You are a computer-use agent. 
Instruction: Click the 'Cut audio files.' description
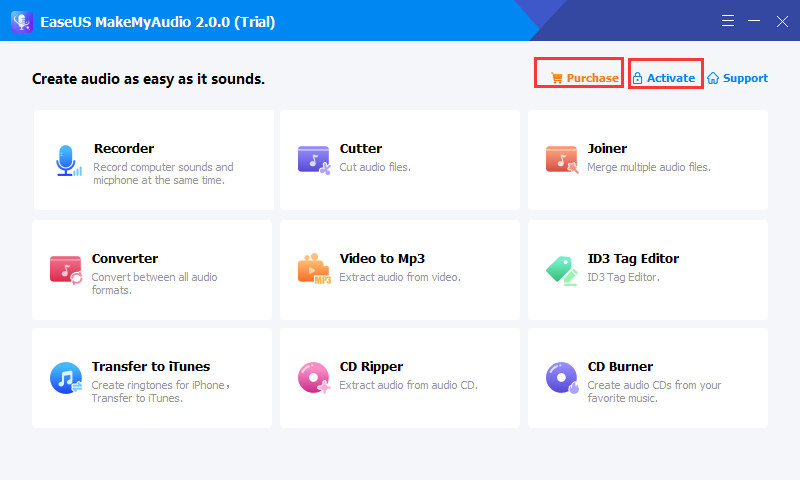point(375,167)
